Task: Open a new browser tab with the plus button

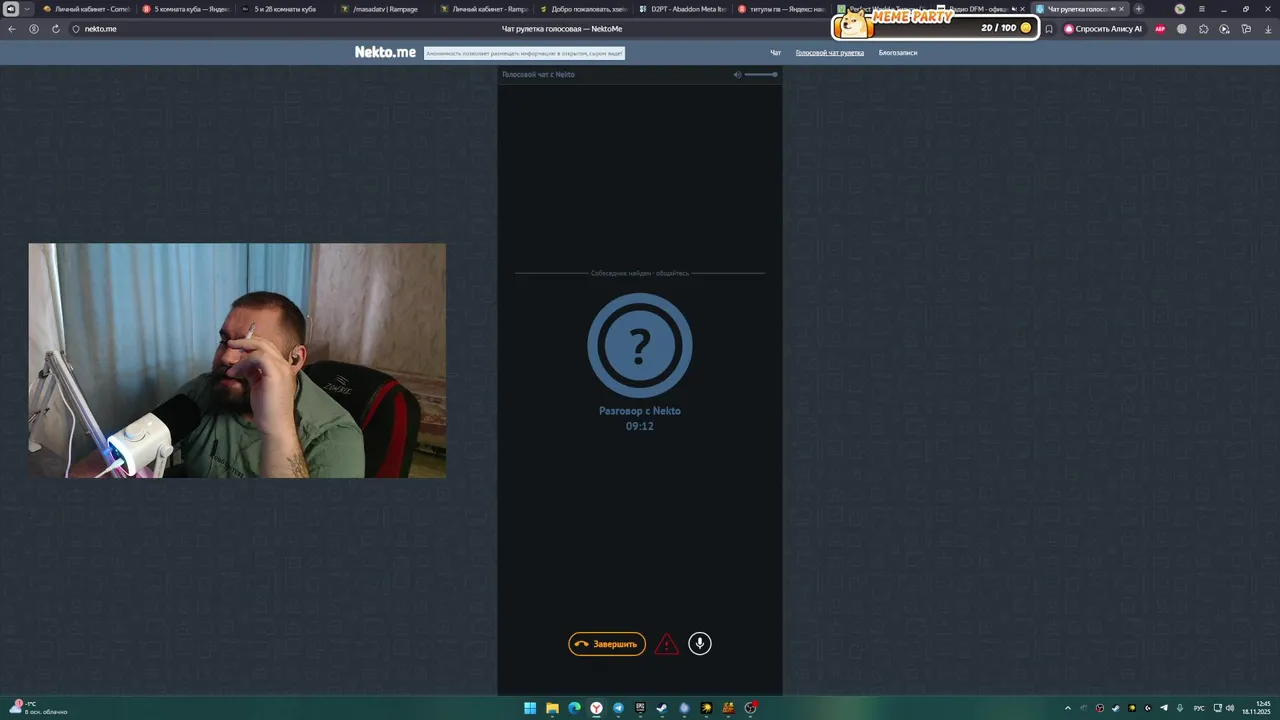Action: pyautogui.click(x=1138, y=9)
